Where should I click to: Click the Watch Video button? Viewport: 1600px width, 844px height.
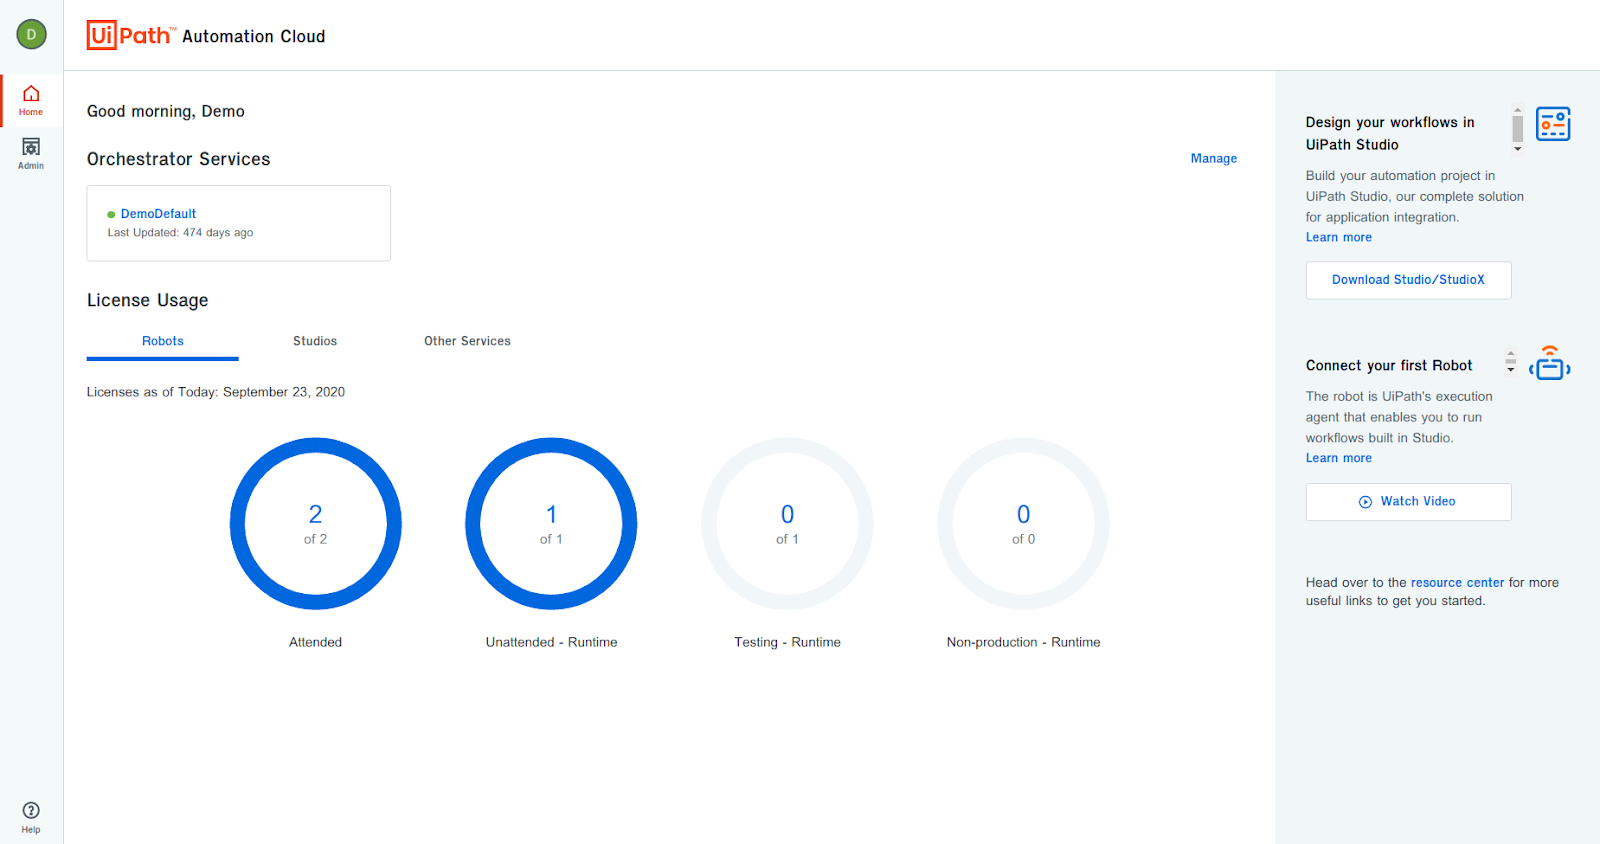point(1408,502)
